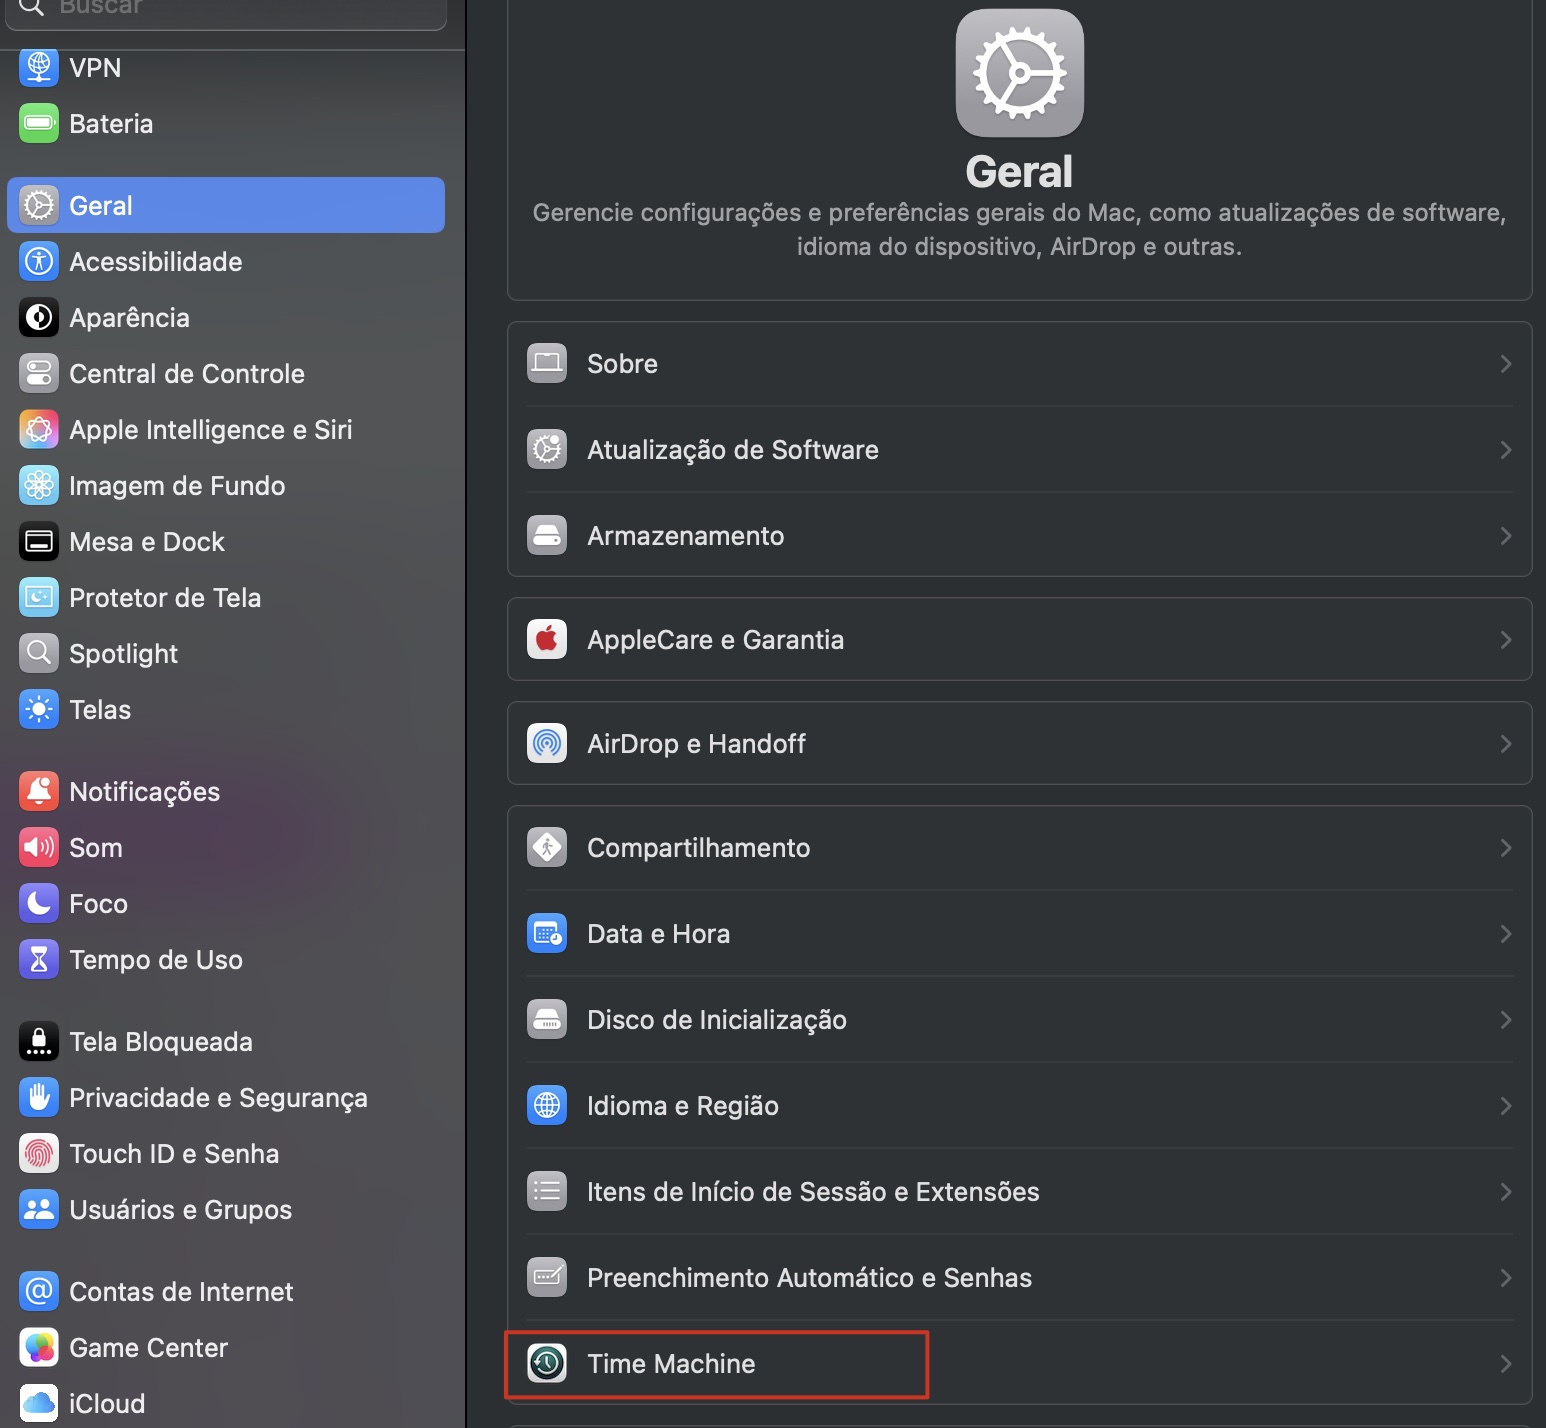Click the Protetor de Tela icon
The height and width of the screenshot is (1428, 1546).
[38, 597]
